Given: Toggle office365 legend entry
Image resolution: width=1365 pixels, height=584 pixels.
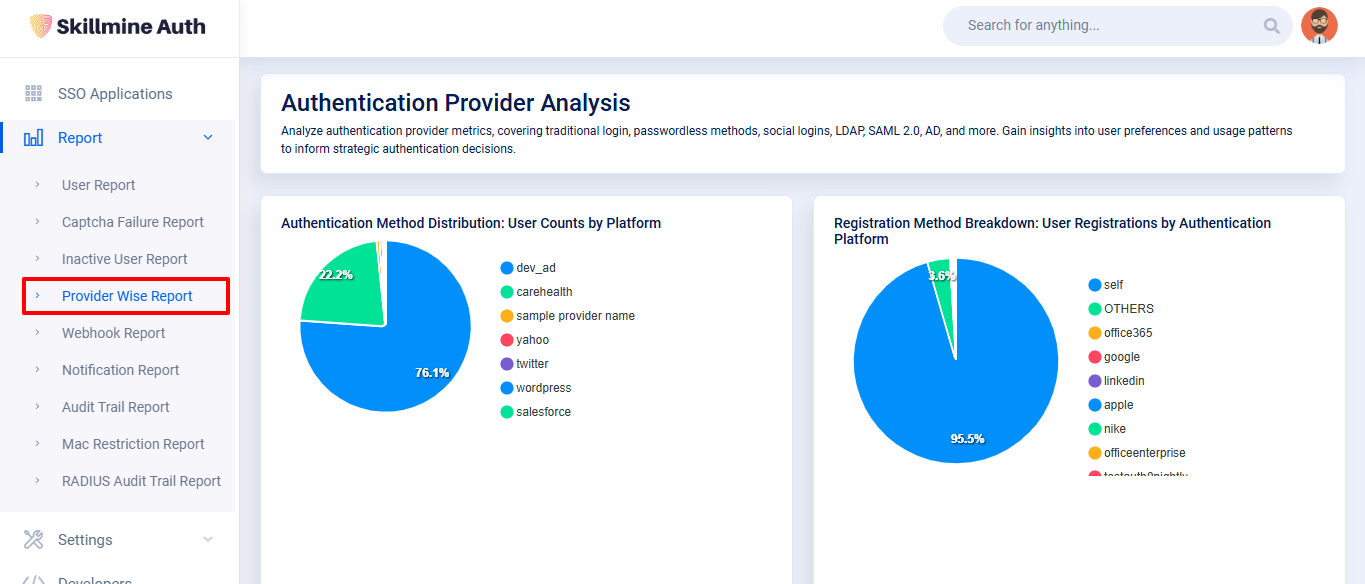Looking at the screenshot, I should [x=1127, y=333].
